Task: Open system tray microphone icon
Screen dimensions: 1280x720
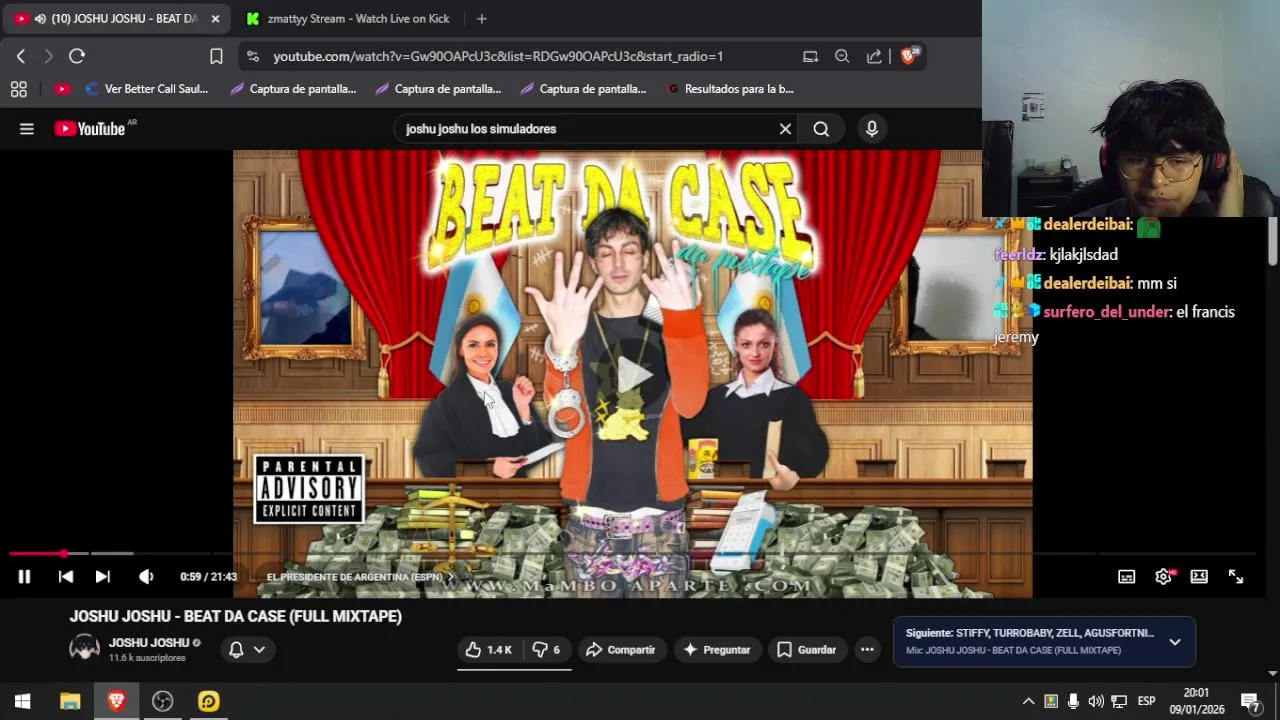Action: [x=1073, y=701]
